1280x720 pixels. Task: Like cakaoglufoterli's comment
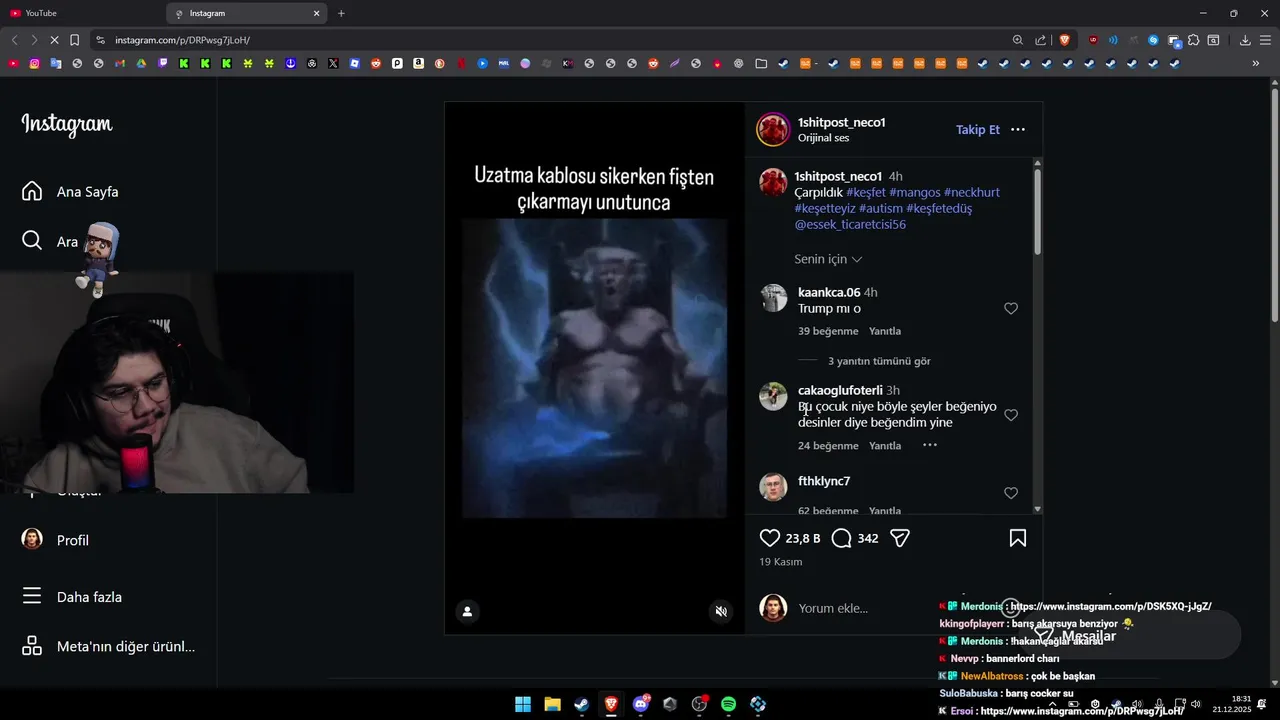pos(1011,415)
